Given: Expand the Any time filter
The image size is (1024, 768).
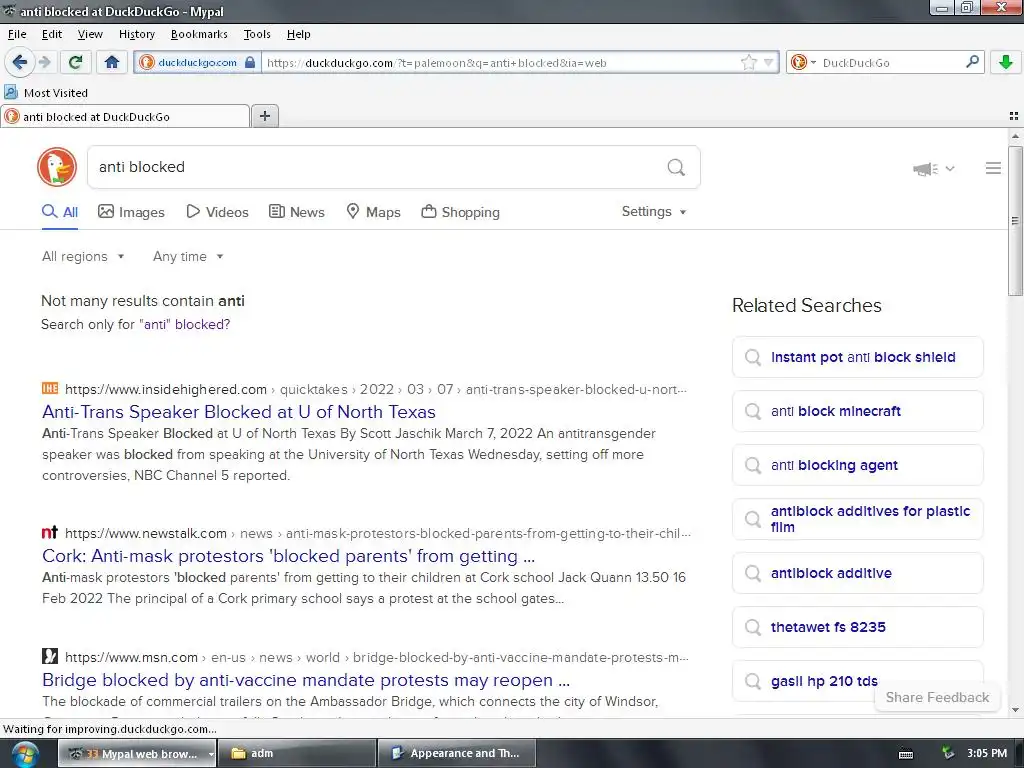Looking at the screenshot, I should pyautogui.click(x=188, y=257).
